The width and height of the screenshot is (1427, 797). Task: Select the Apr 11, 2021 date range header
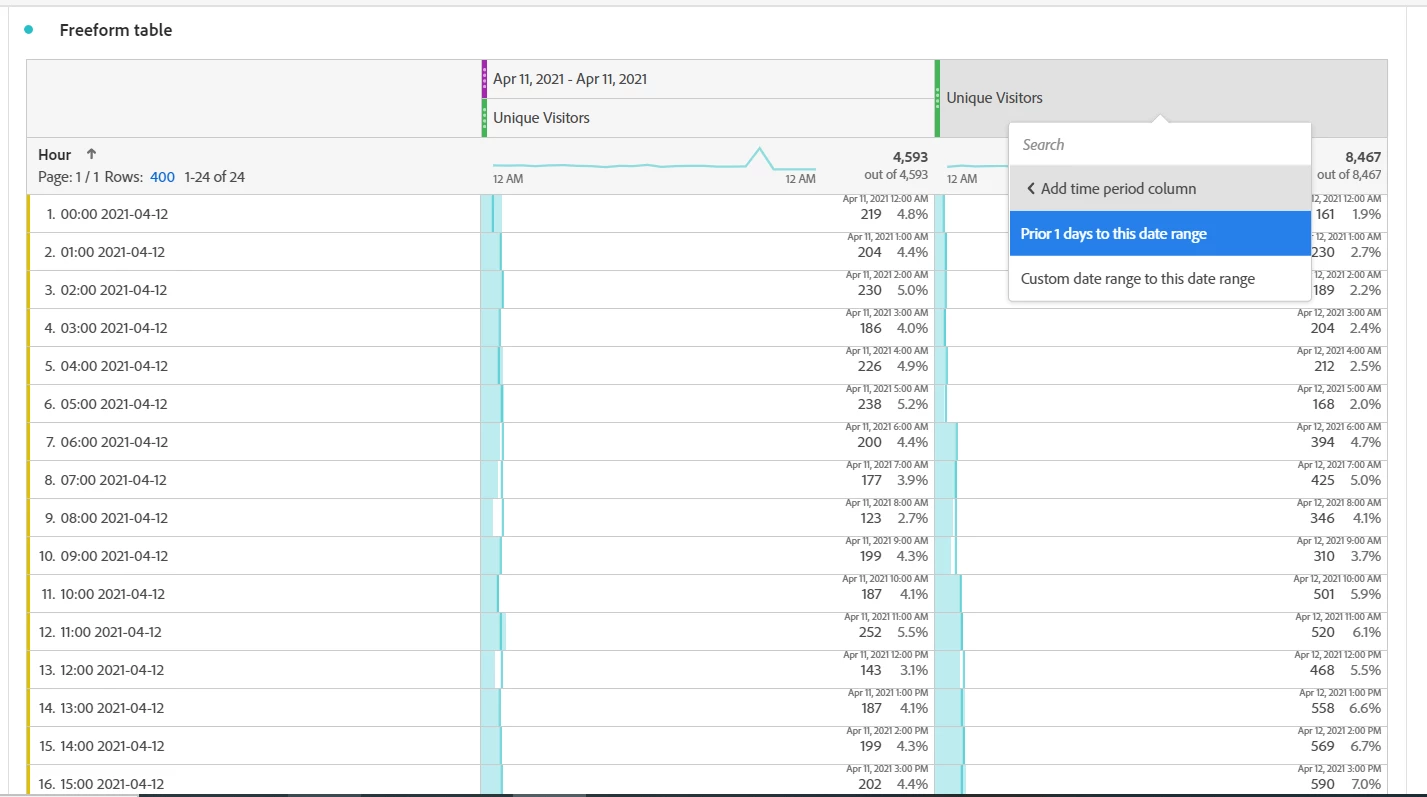click(570, 79)
